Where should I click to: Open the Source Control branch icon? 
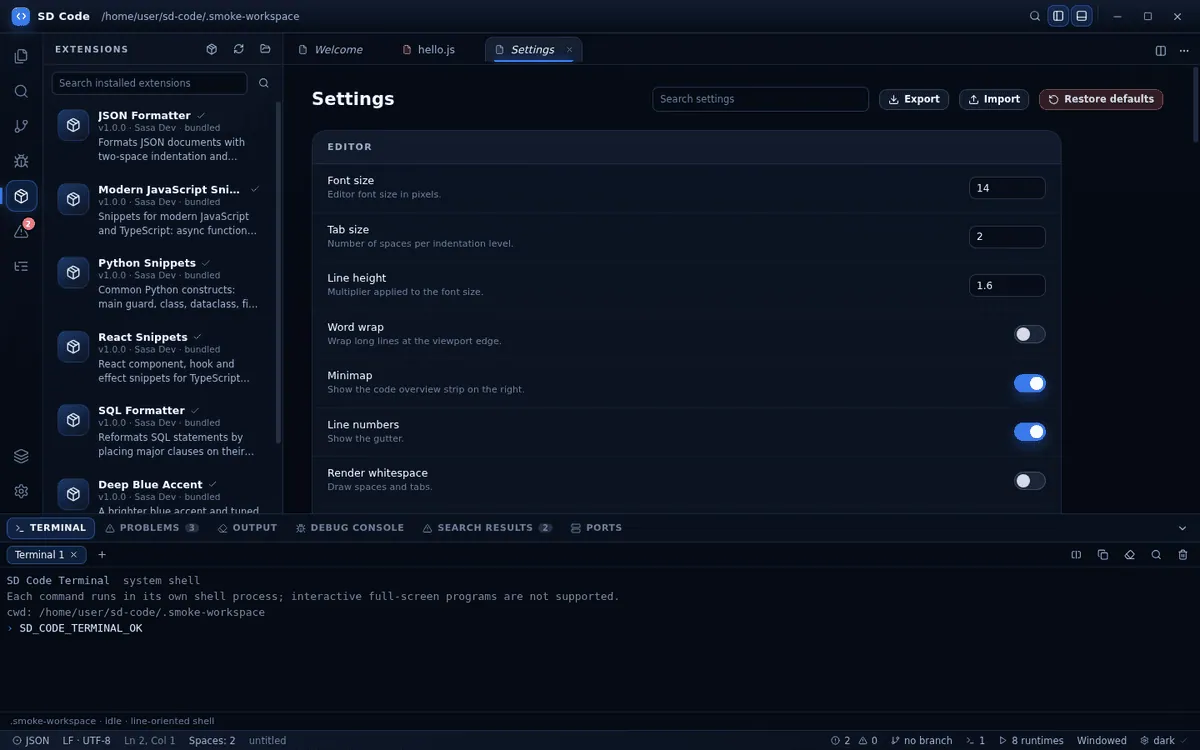point(21,126)
